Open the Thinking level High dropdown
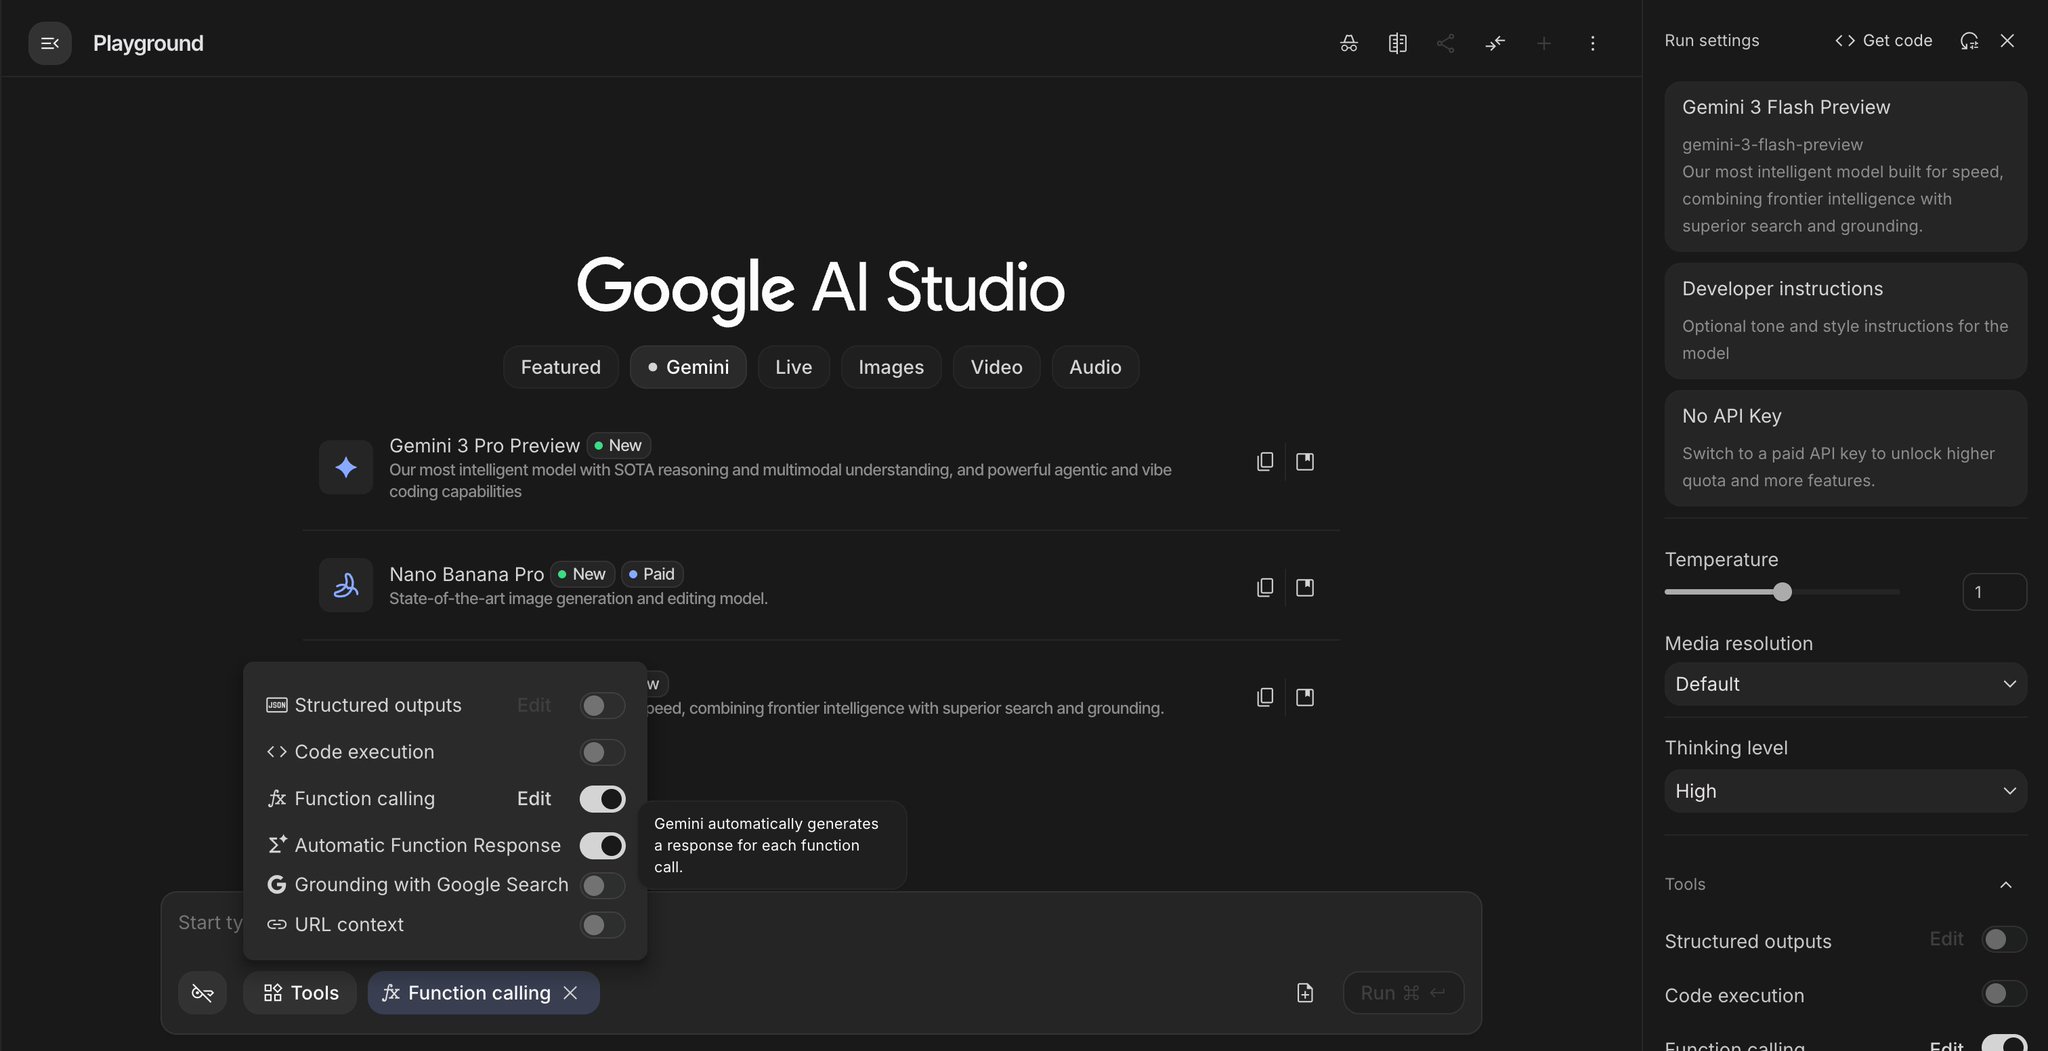 (x=1845, y=791)
